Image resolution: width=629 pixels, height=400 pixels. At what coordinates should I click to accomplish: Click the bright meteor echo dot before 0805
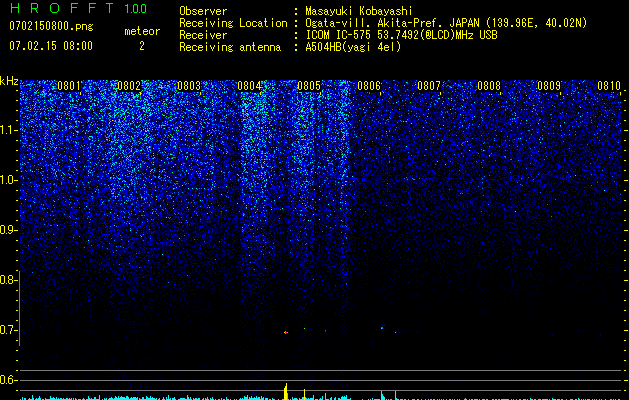[x=286, y=332]
